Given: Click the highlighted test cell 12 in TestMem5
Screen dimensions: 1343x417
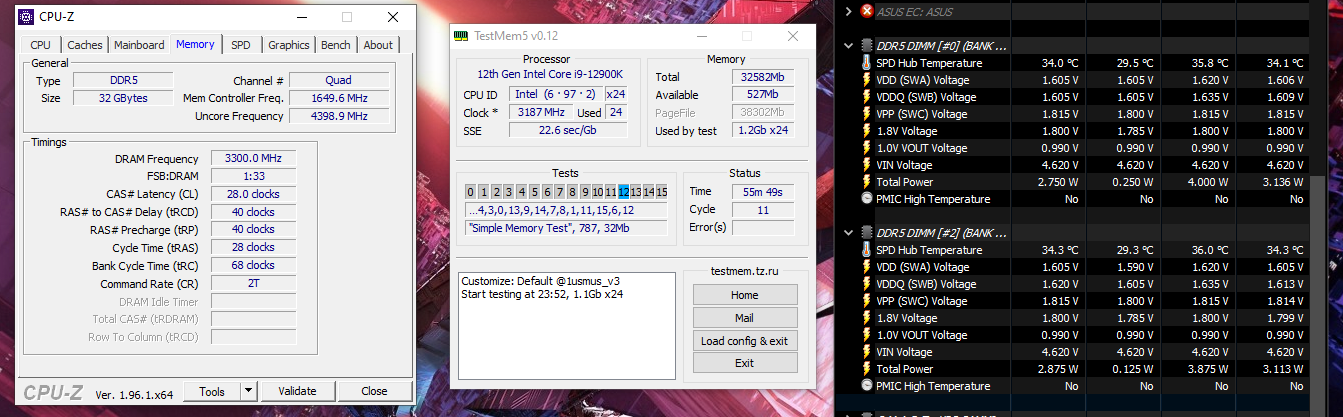Looking at the screenshot, I should pos(623,192).
